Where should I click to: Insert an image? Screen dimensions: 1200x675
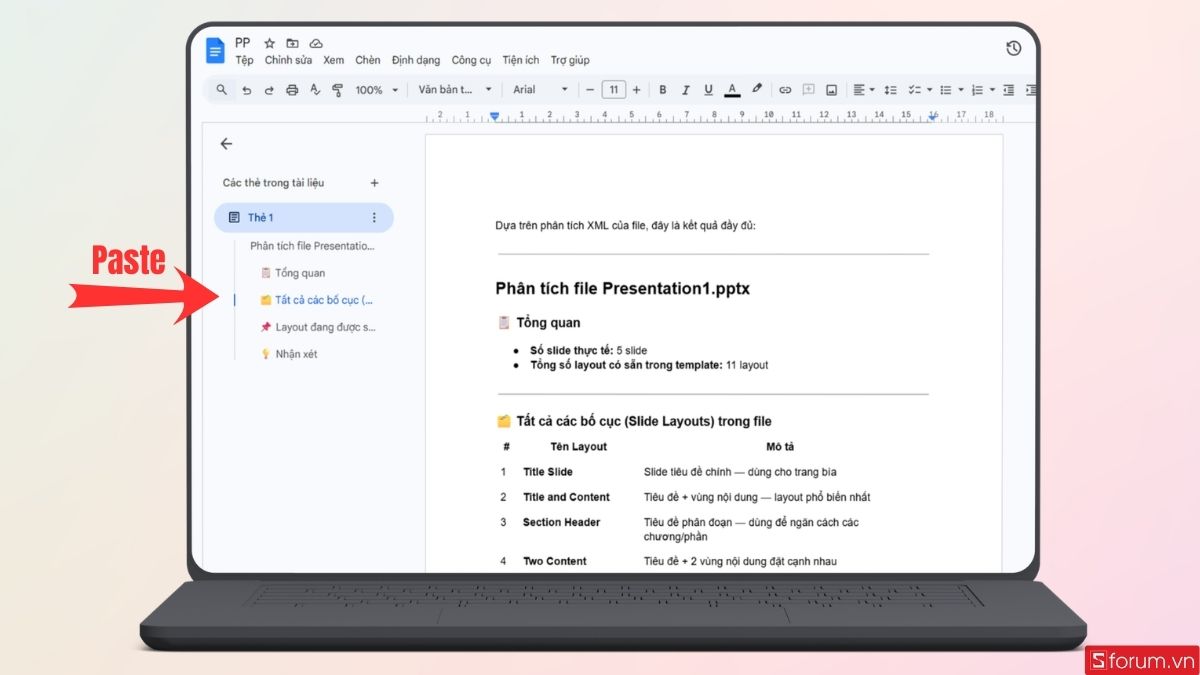pos(831,90)
